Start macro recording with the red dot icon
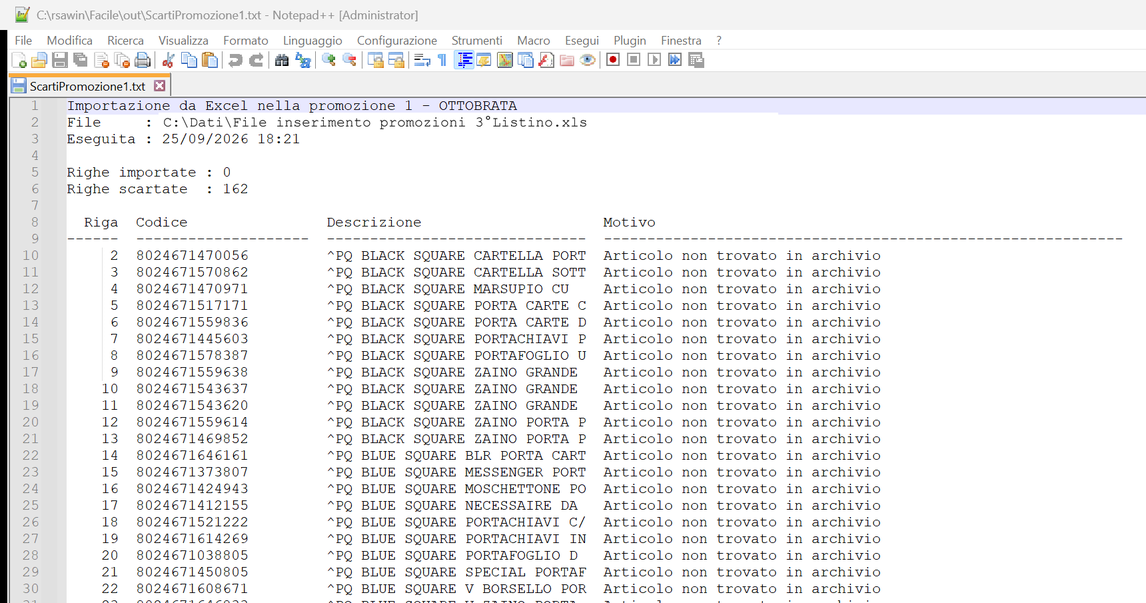Viewport: 1146px width, 603px height. coord(612,61)
